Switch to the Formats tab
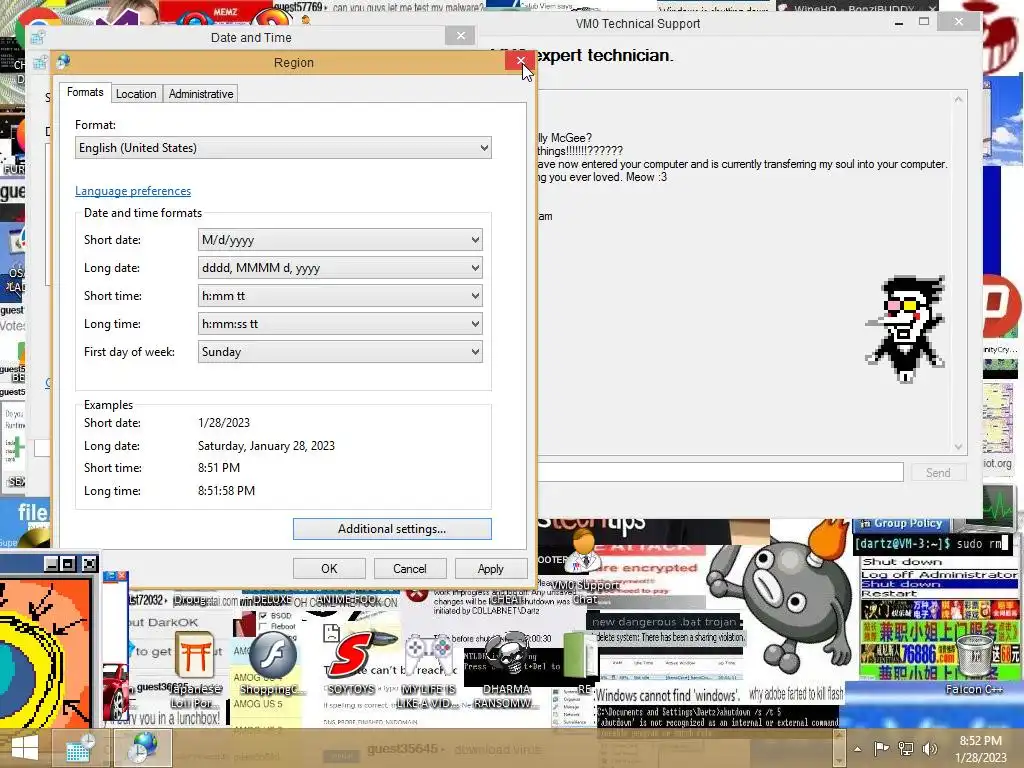 click(85, 92)
